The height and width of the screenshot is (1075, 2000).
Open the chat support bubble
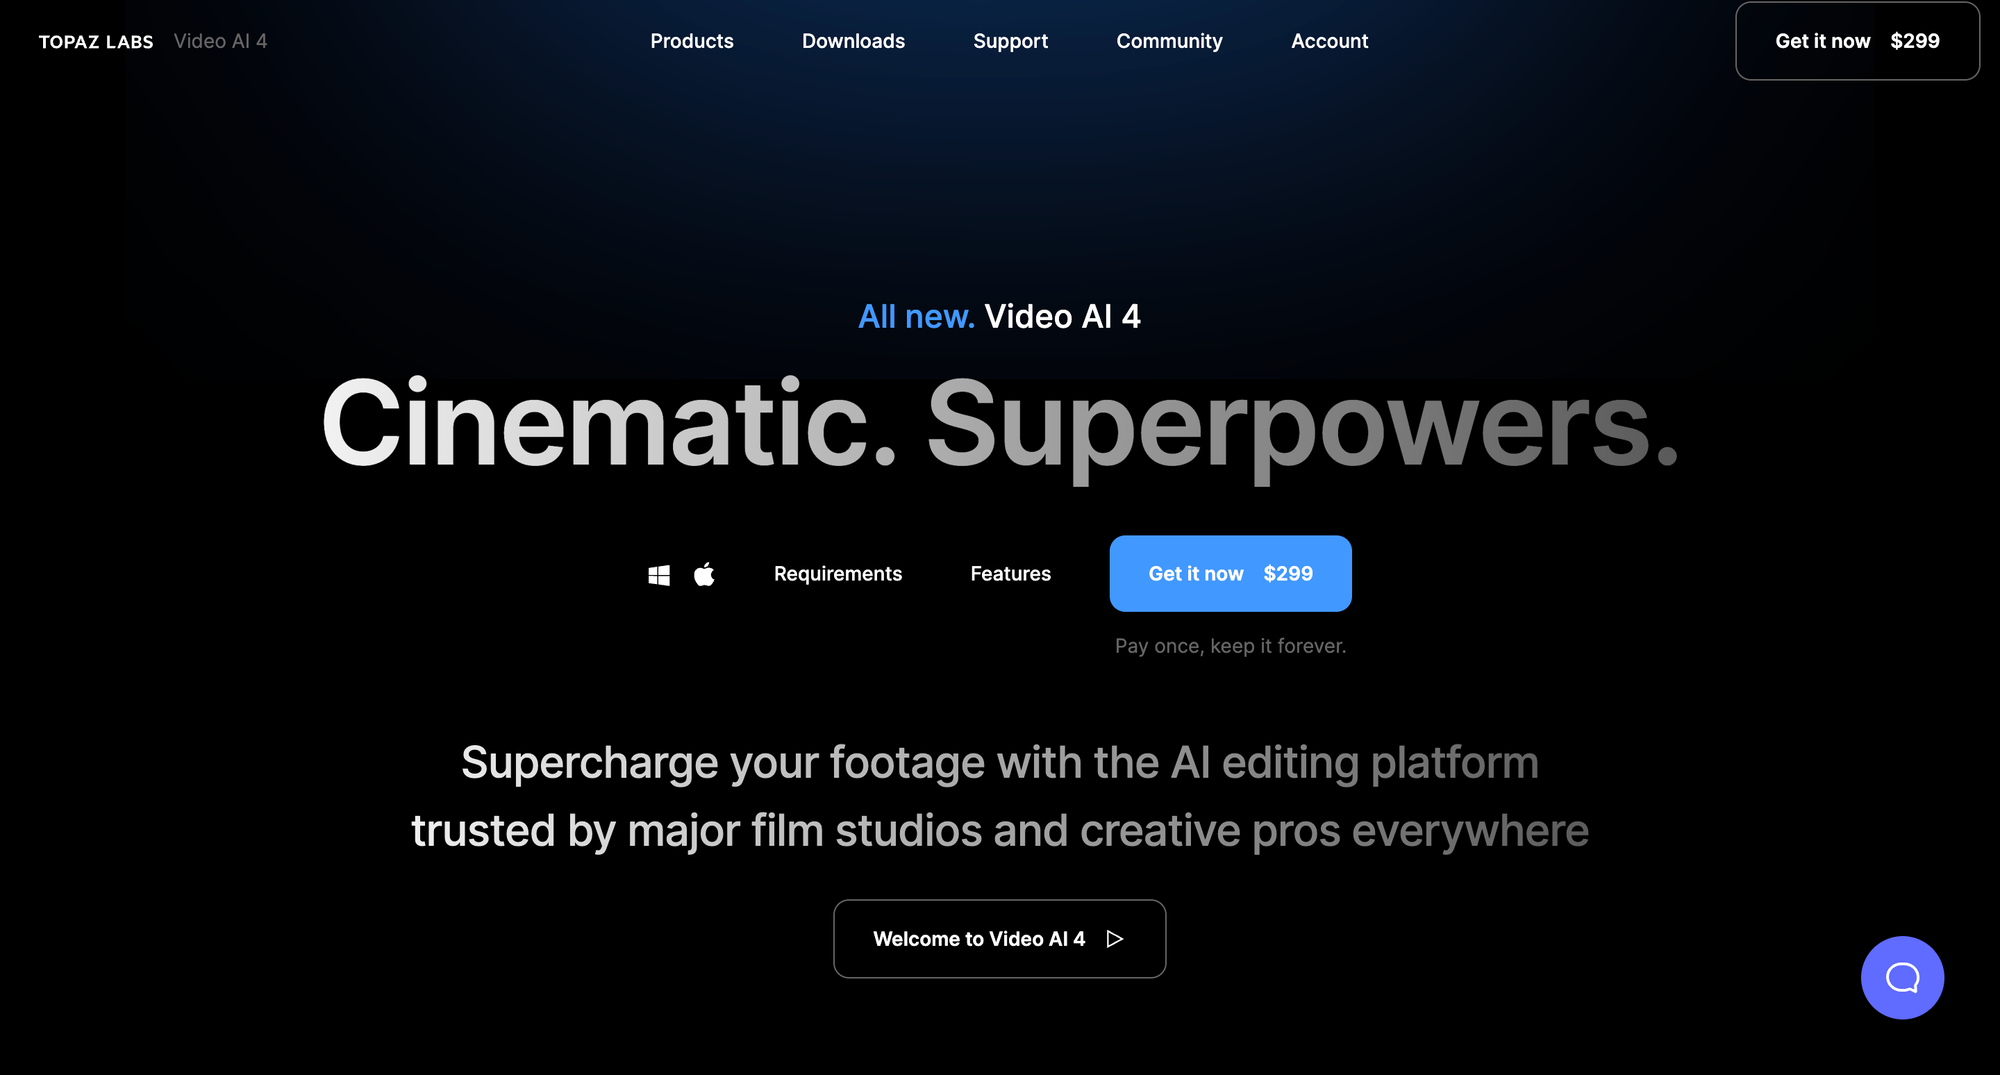1902,978
